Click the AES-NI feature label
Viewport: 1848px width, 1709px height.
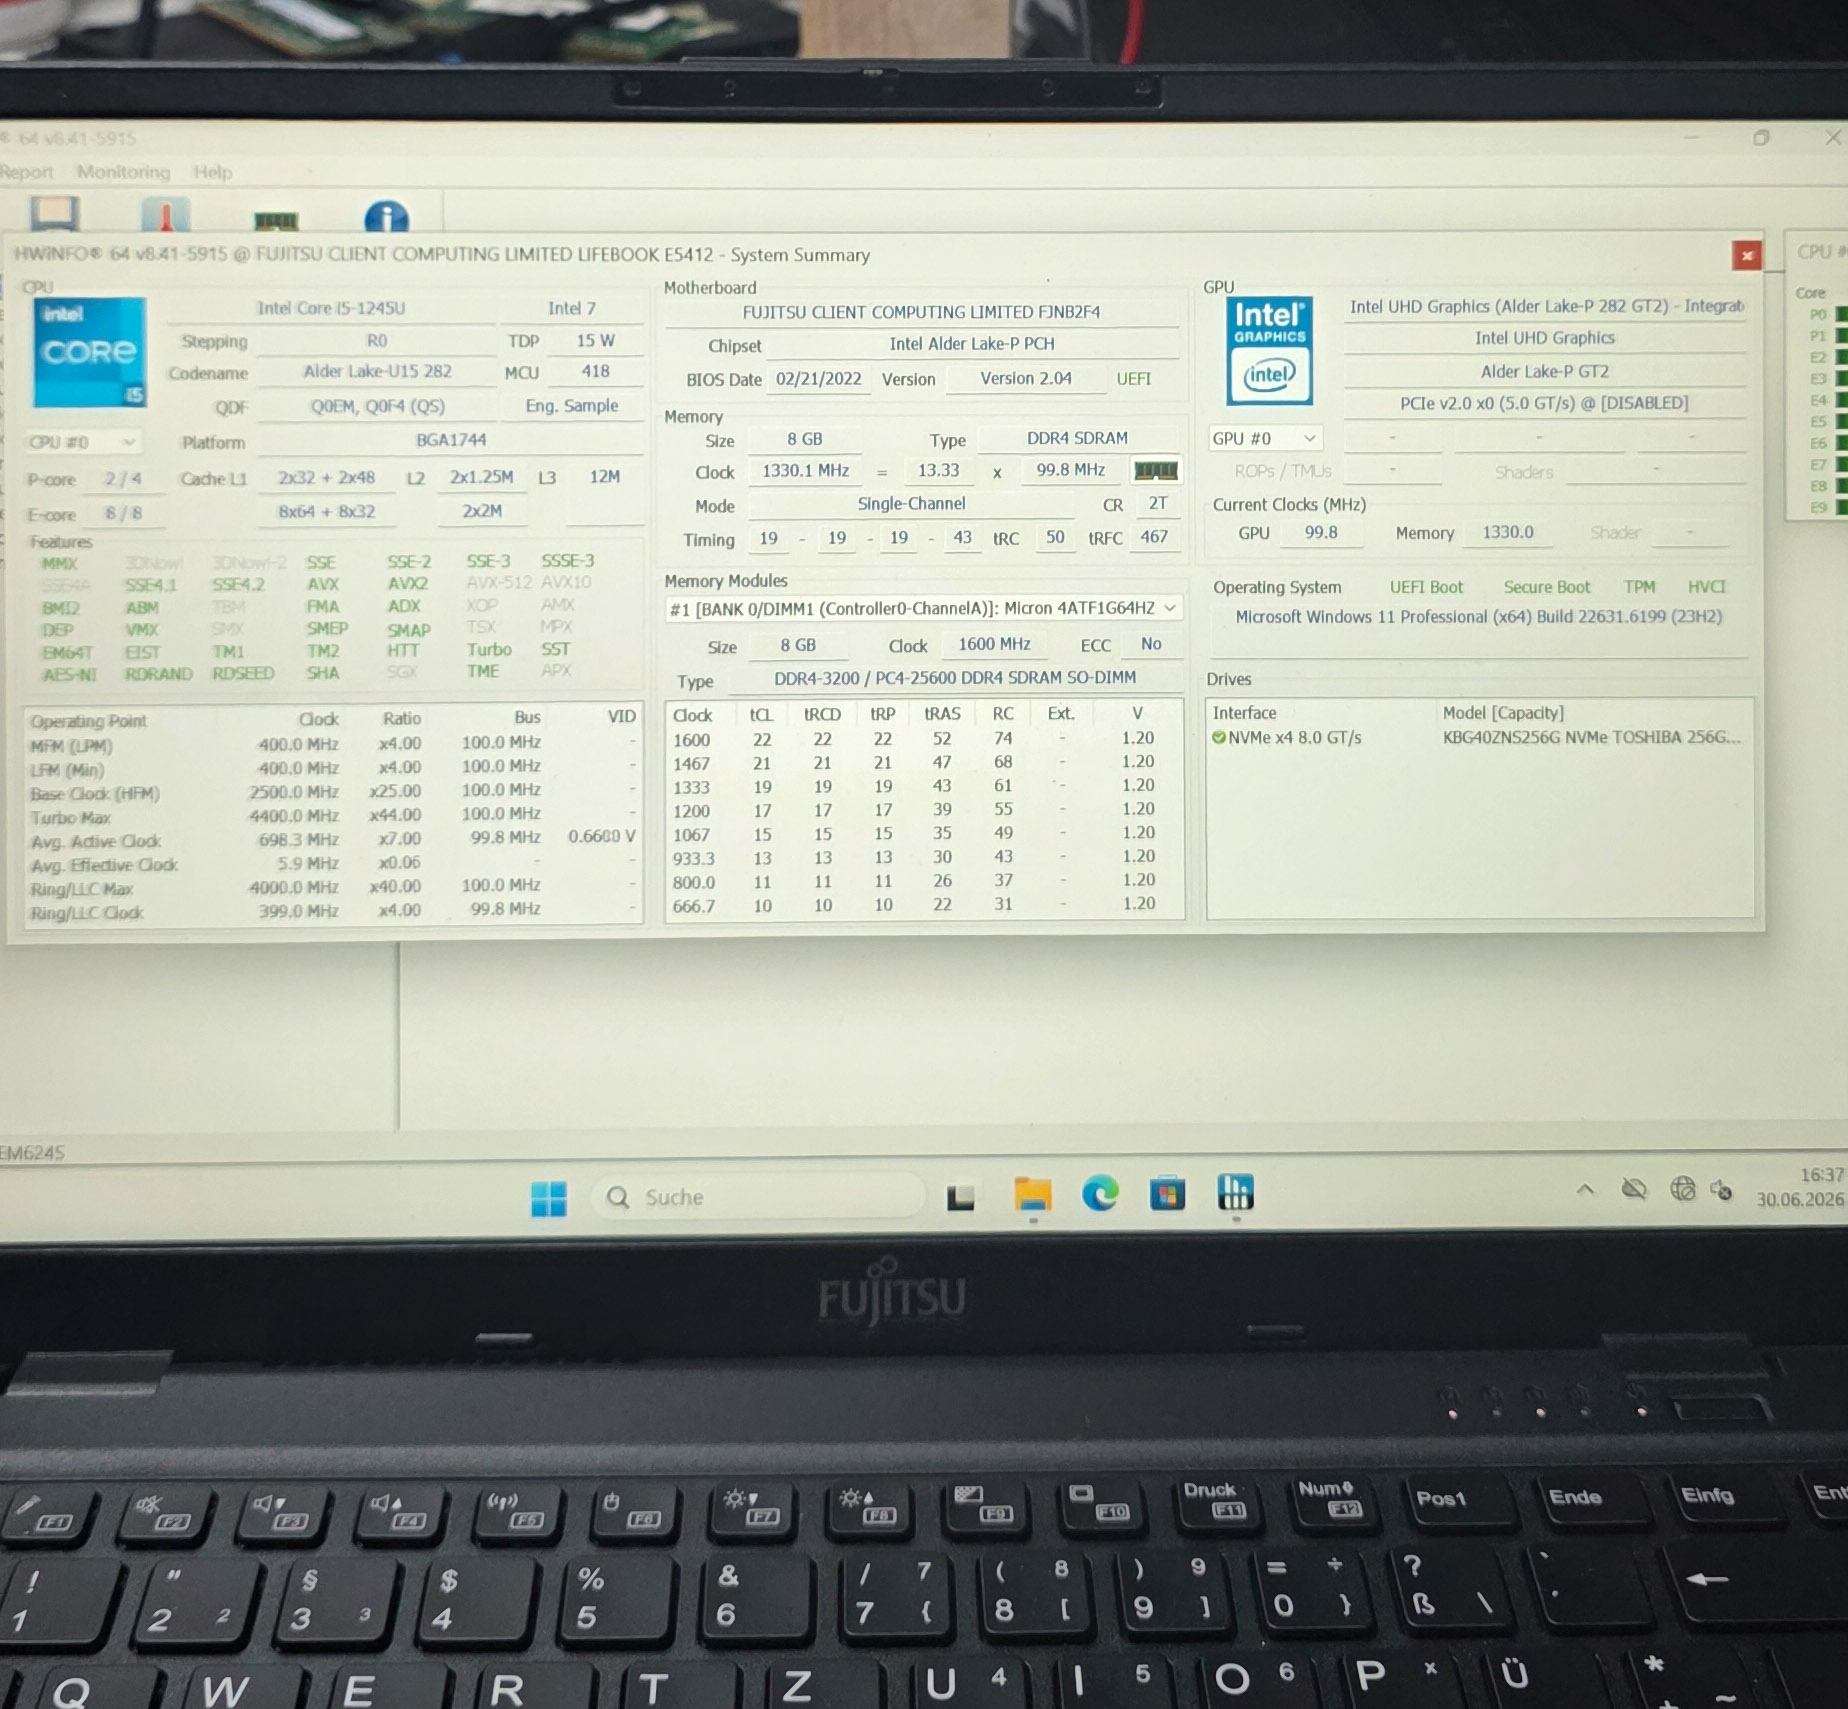point(69,675)
